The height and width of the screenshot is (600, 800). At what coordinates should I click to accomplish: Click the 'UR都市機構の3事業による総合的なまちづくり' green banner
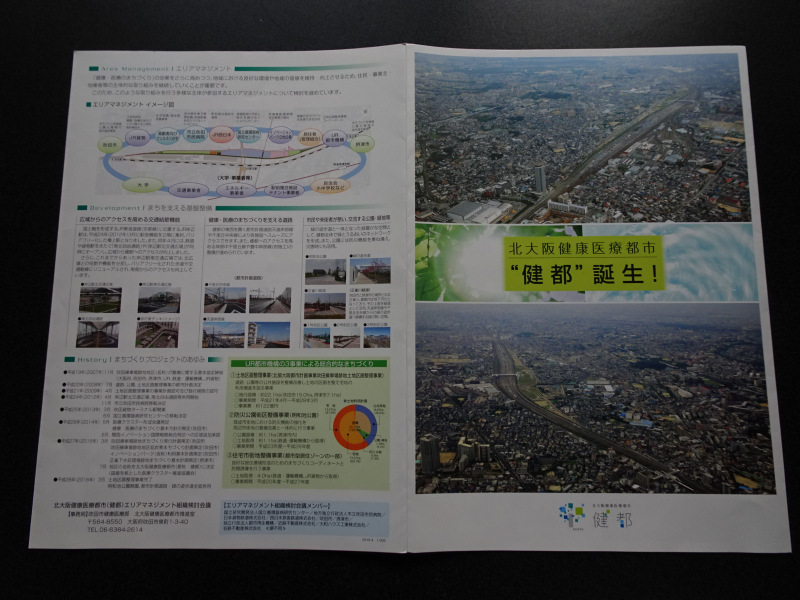309,364
